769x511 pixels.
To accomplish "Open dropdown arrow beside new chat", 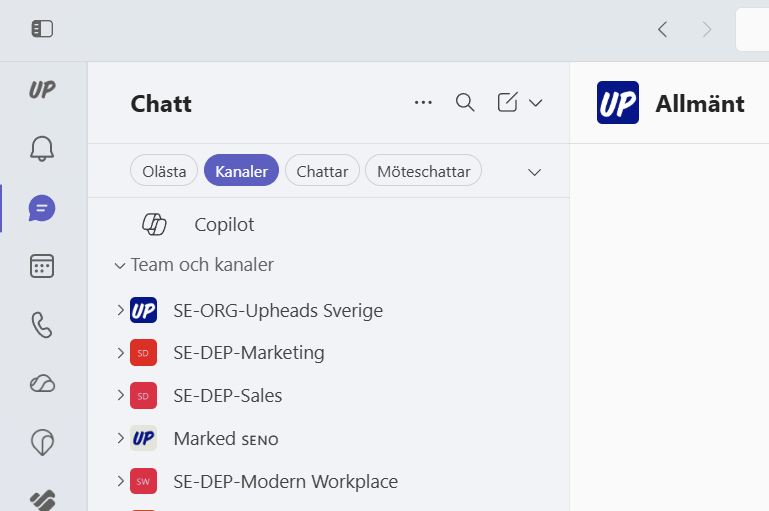I will 535,102.
